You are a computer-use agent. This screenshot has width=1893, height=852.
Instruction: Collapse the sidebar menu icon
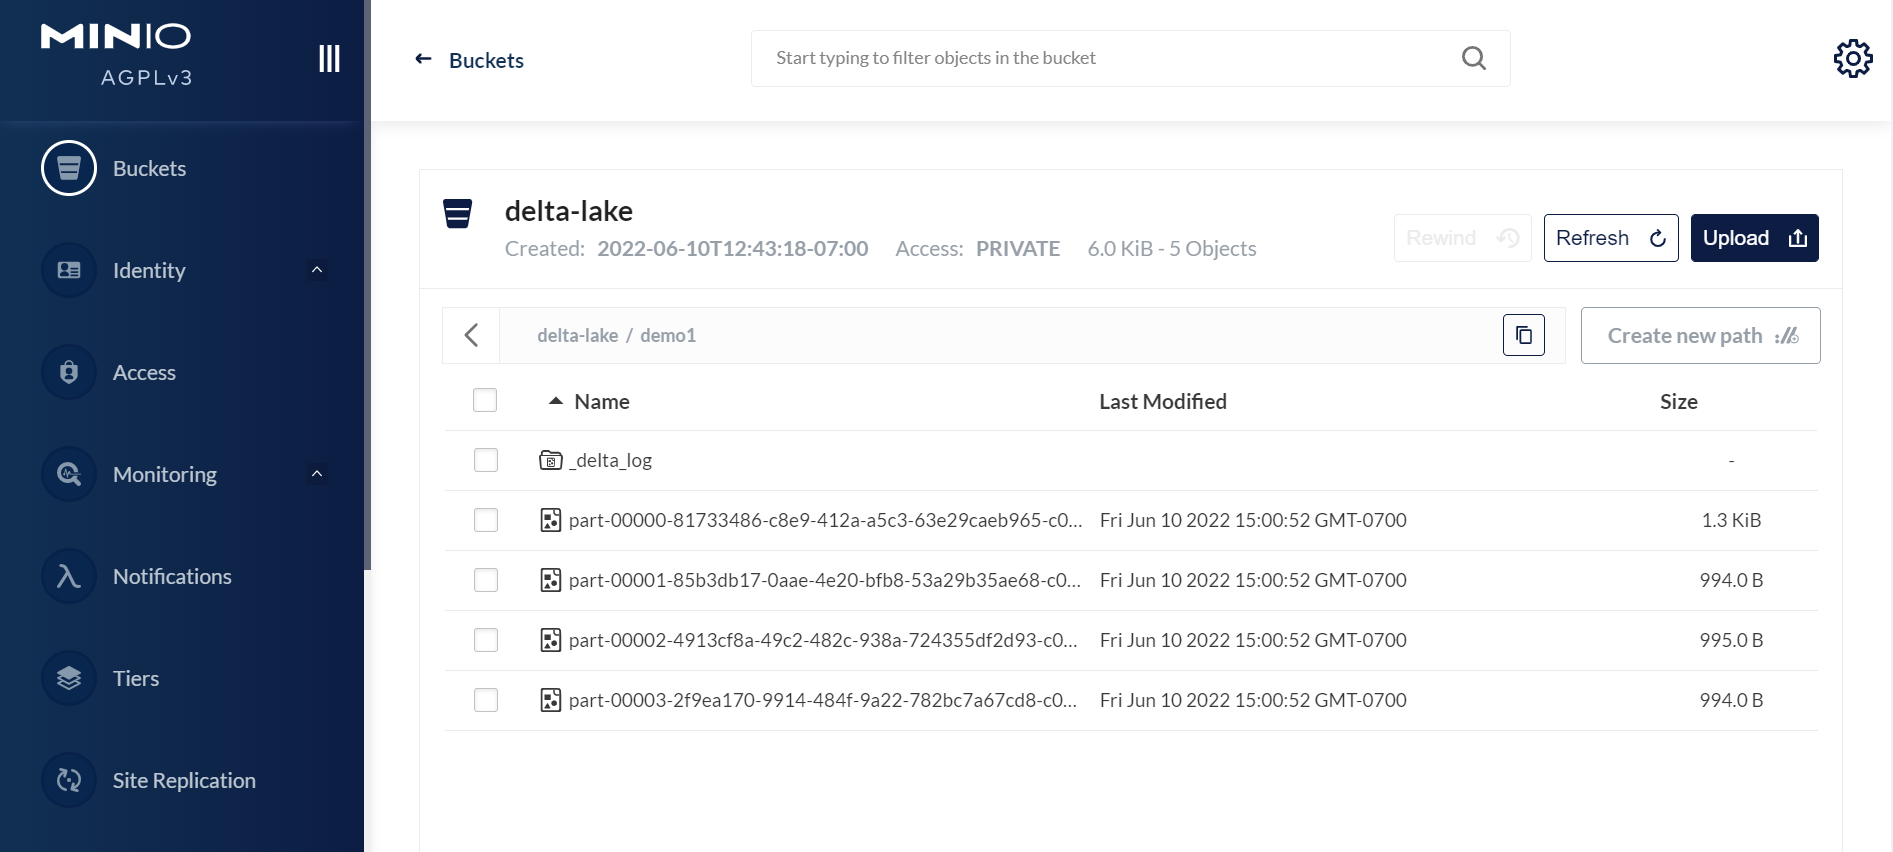[x=329, y=59]
